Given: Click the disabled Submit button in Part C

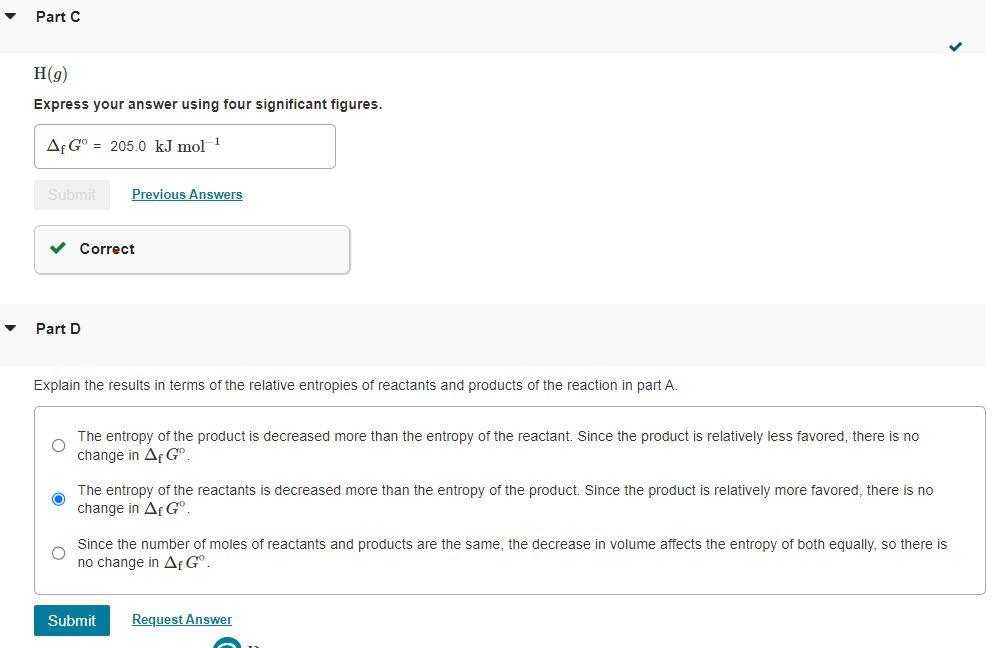Looking at the screenshot, I should pyautogui.click(x=71, y=194).
